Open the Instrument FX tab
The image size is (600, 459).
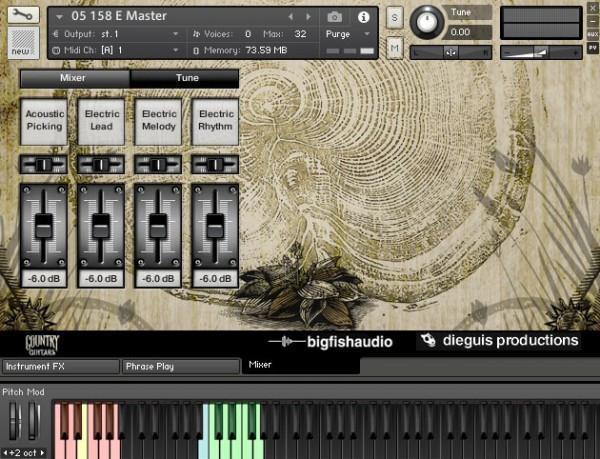point(60,367)
